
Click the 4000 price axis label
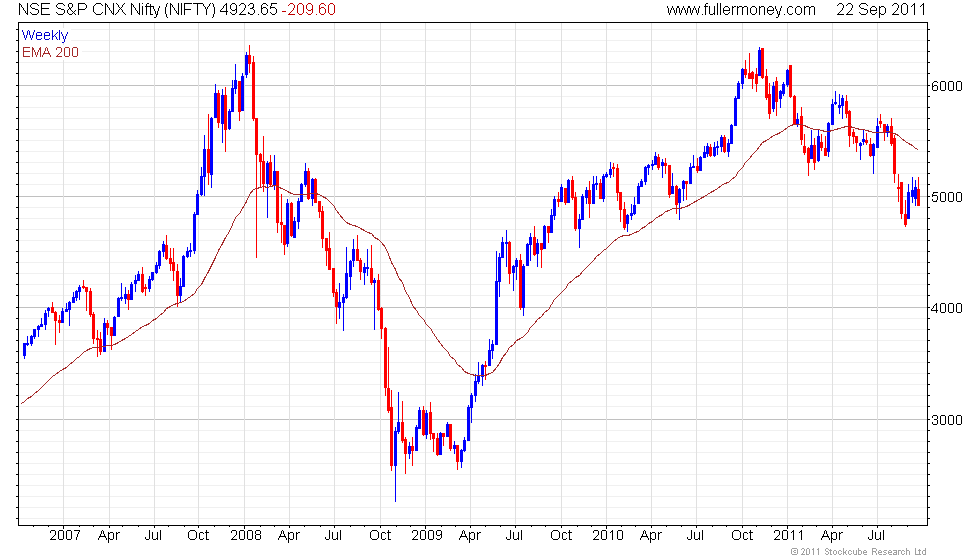pyautogui.click(x=947, y=308)
